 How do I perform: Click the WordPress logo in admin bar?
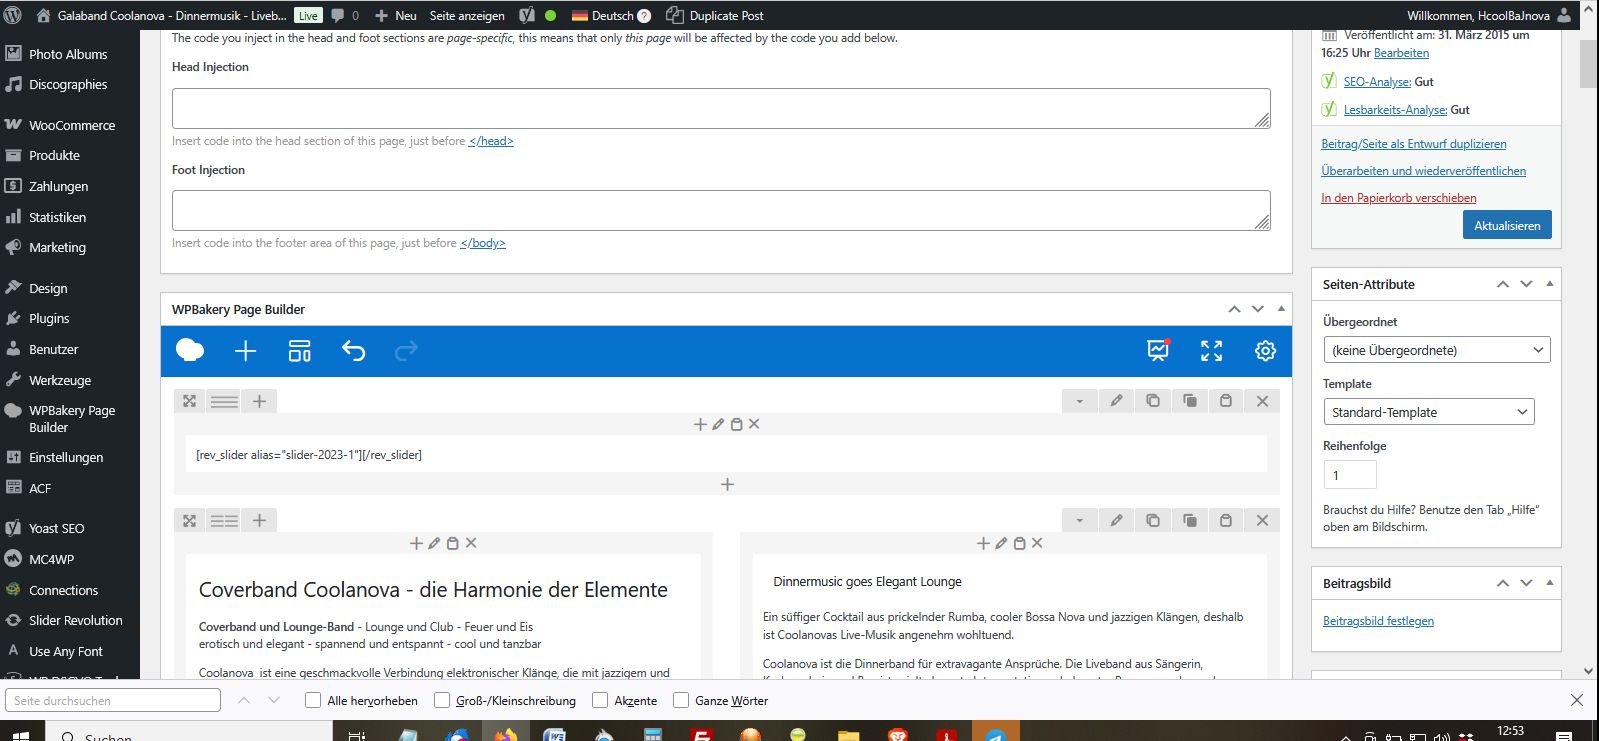(13, 15)
